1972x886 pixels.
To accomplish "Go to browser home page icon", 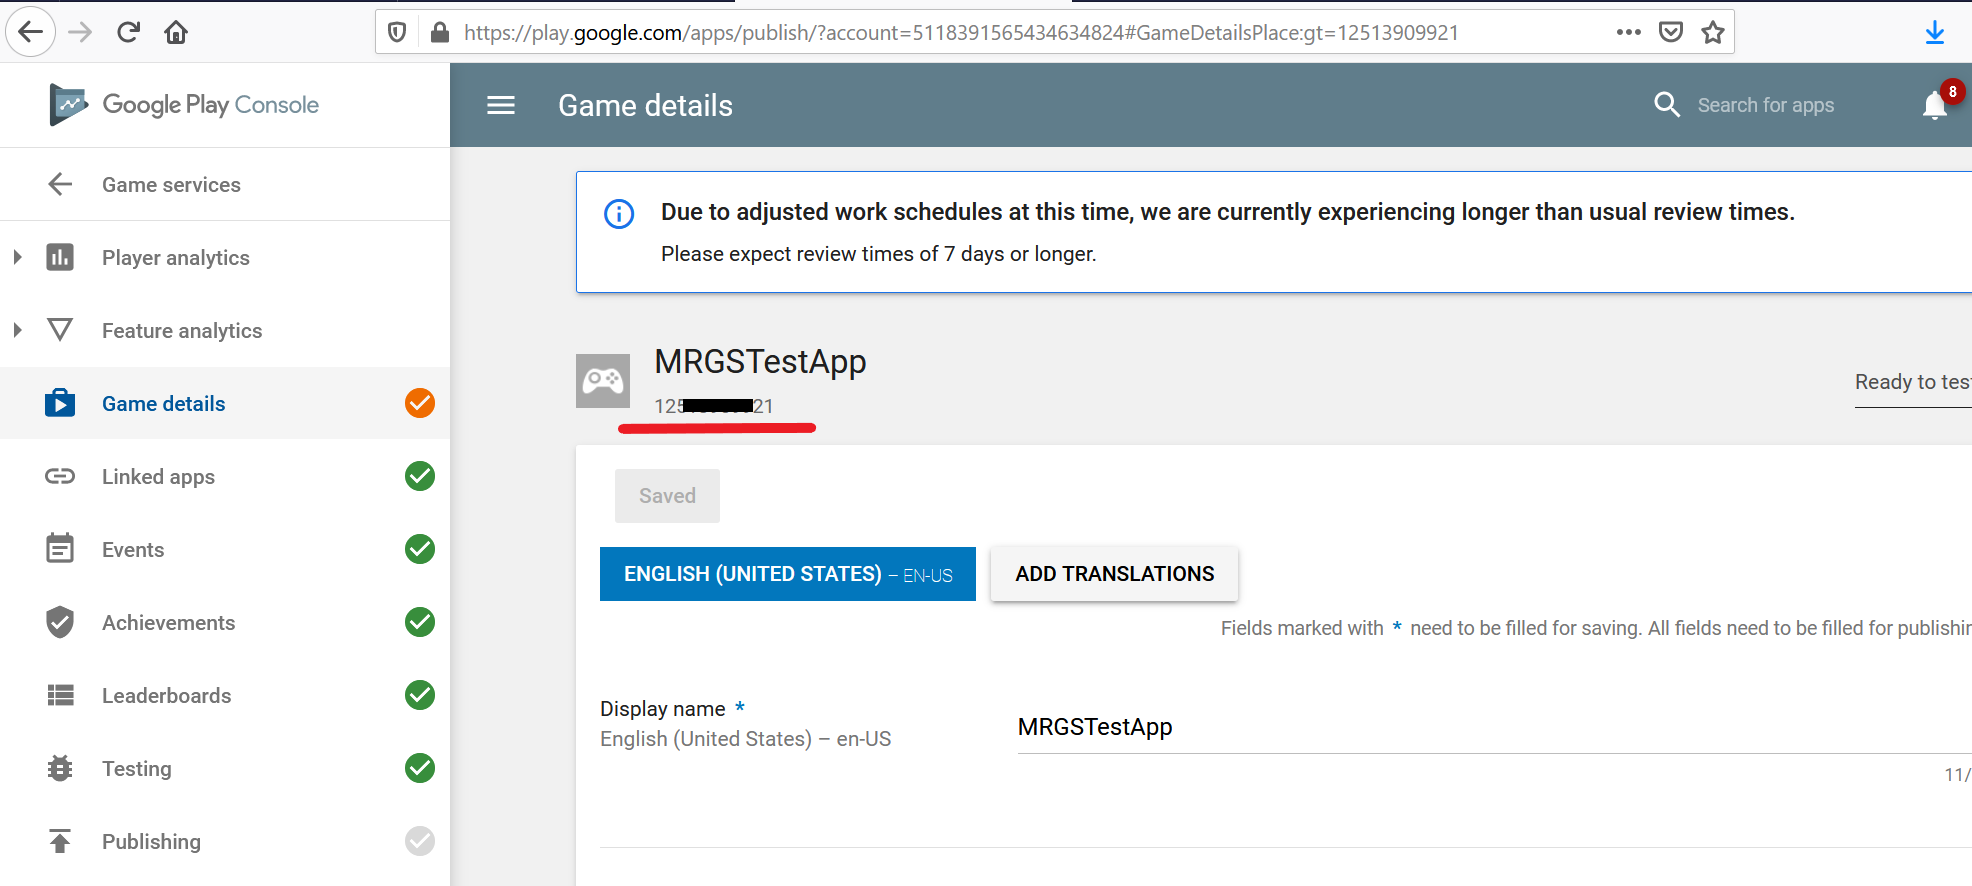I will click(176, 32).
